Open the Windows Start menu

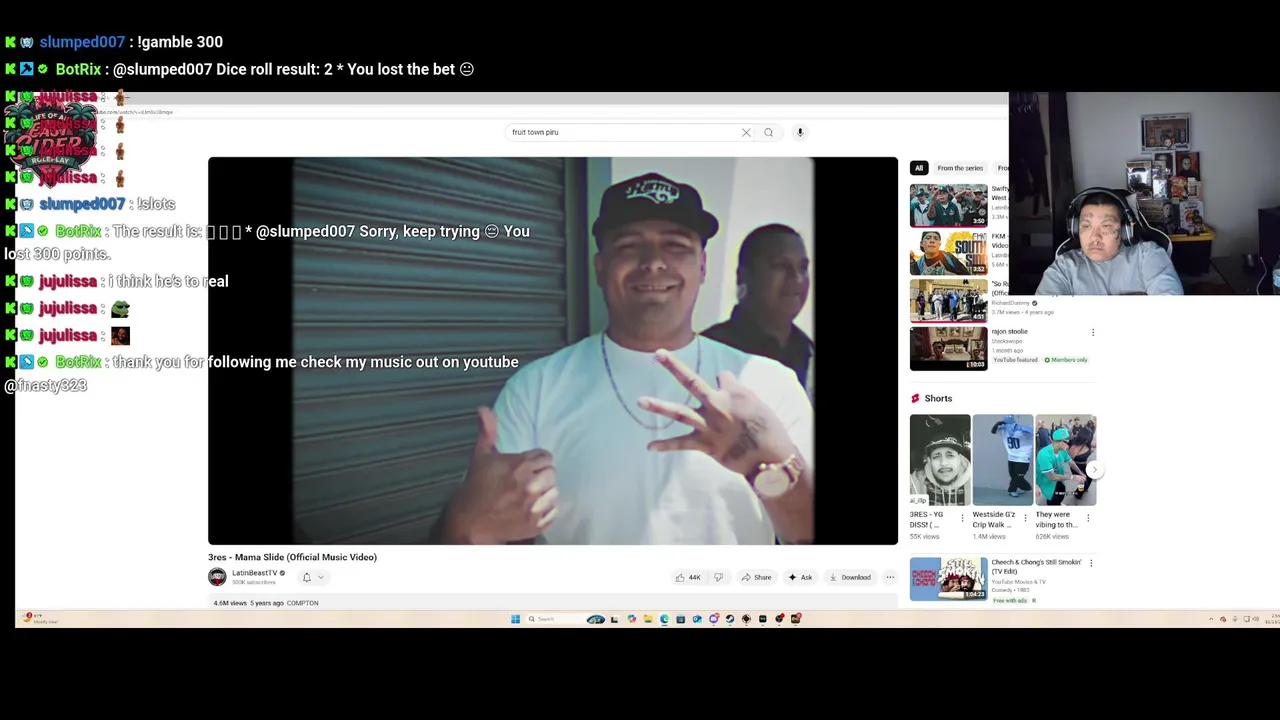click(x=515, y=619)
